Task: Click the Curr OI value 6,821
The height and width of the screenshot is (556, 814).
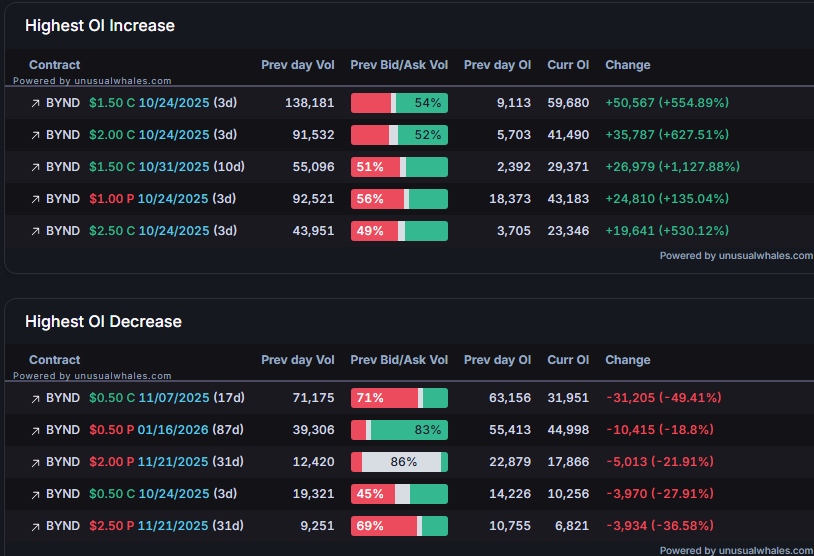Action: click(572, 526)
